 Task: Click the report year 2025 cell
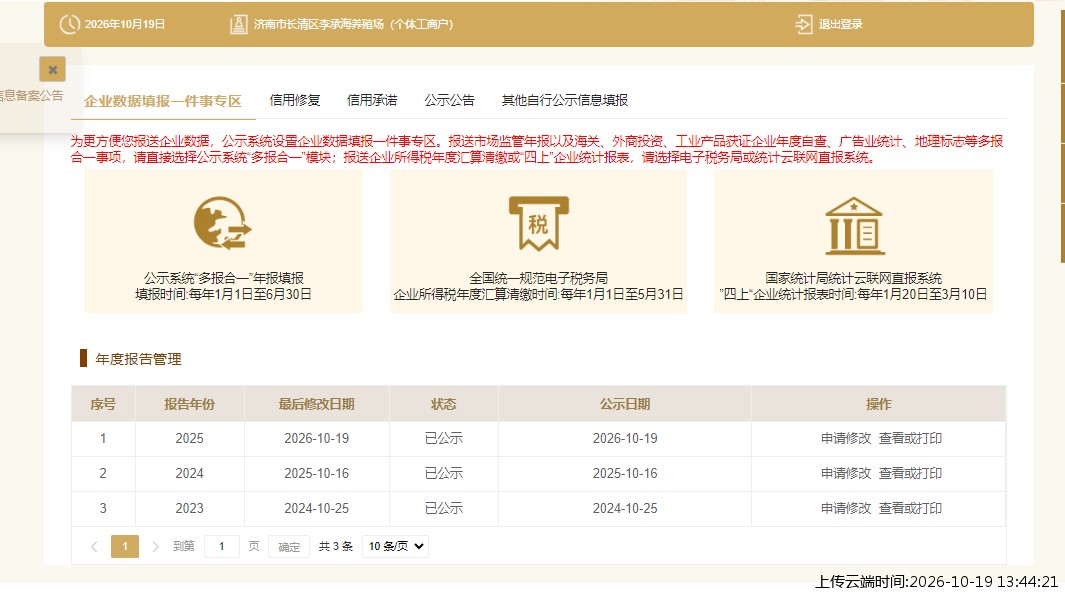coord(189,438)
